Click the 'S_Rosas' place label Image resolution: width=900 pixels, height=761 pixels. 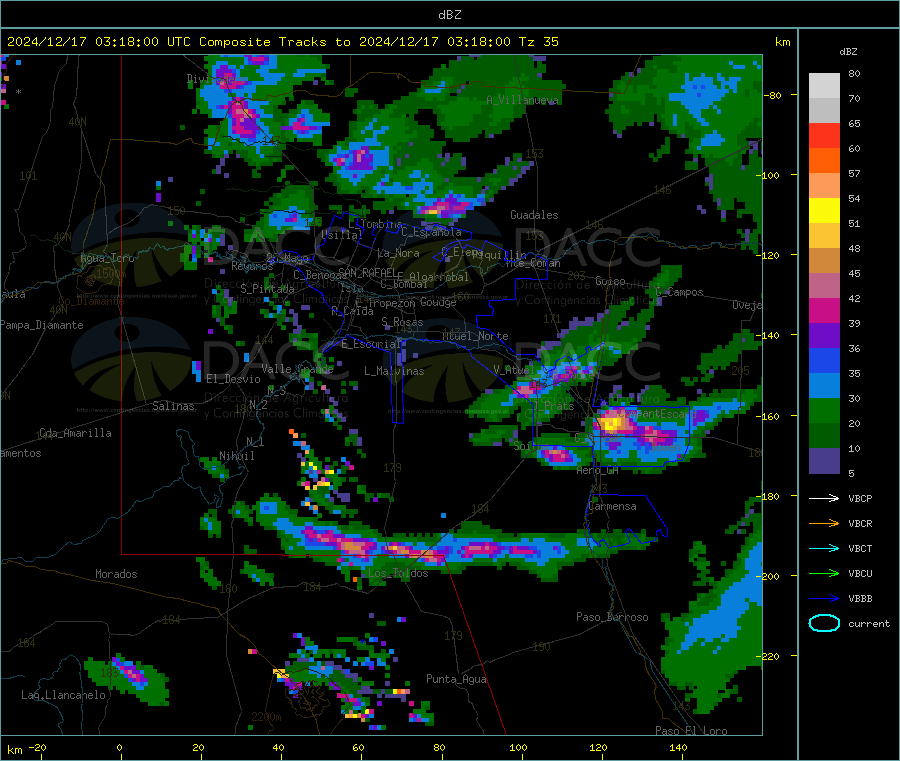[x=402, y=322]
